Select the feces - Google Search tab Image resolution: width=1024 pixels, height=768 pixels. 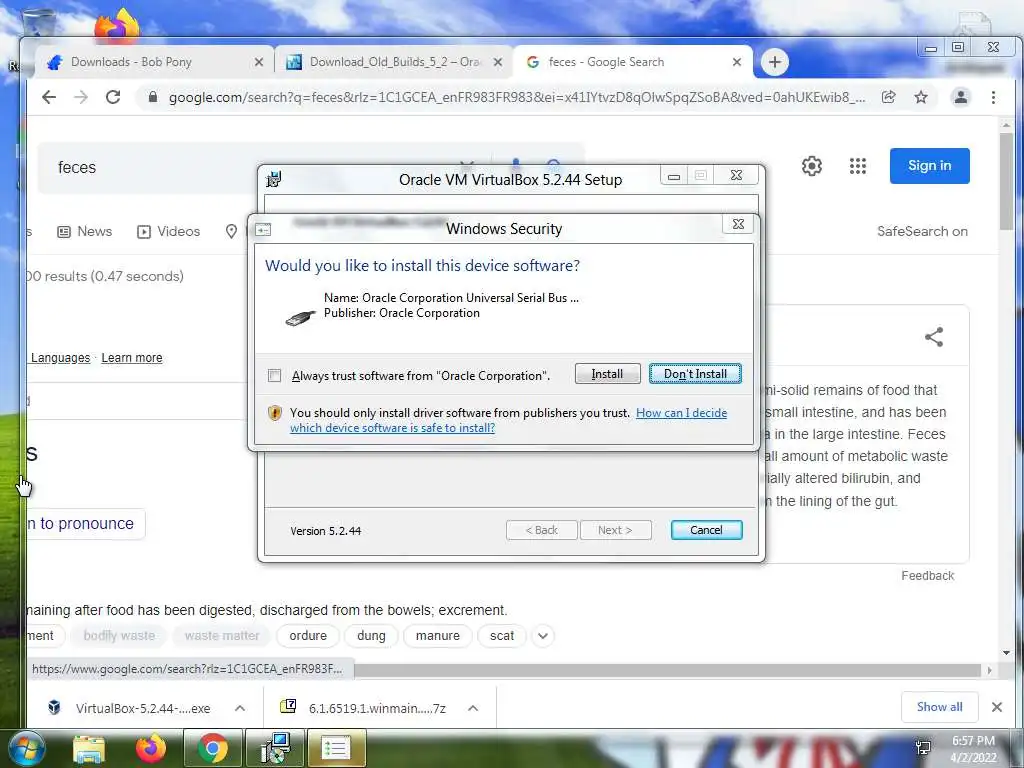633,62
